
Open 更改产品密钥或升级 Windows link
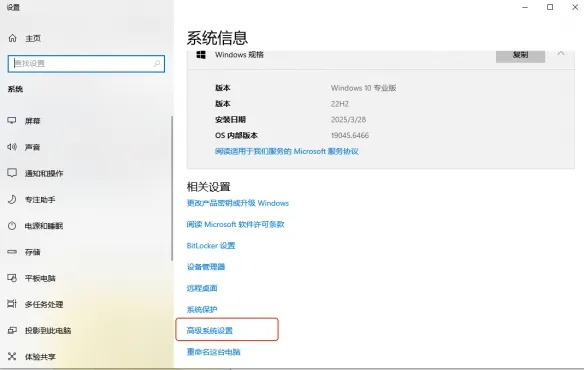[238, 203]
